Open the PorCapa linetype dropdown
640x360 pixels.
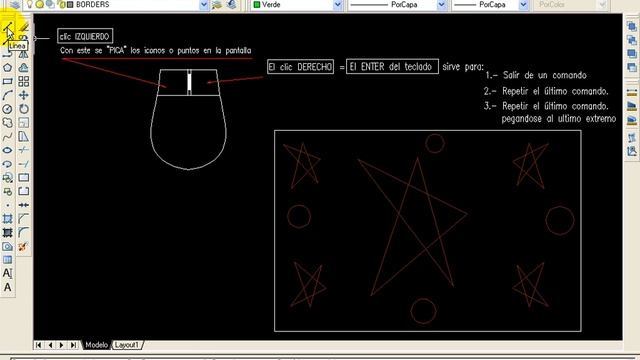pos(441,5)
